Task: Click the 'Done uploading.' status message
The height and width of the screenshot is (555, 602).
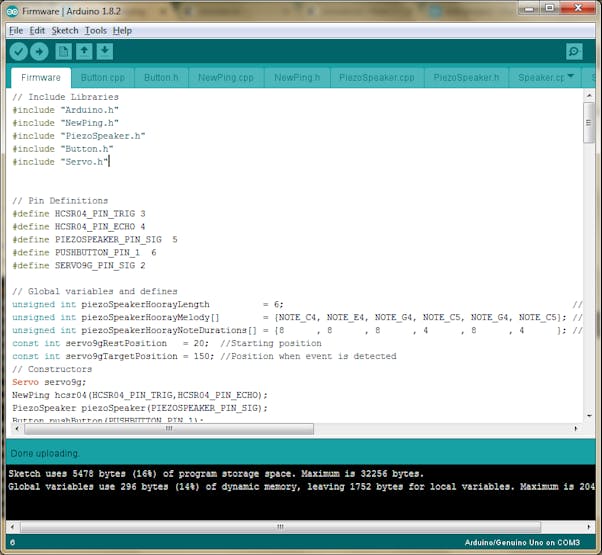Action: tap(45, 454)
